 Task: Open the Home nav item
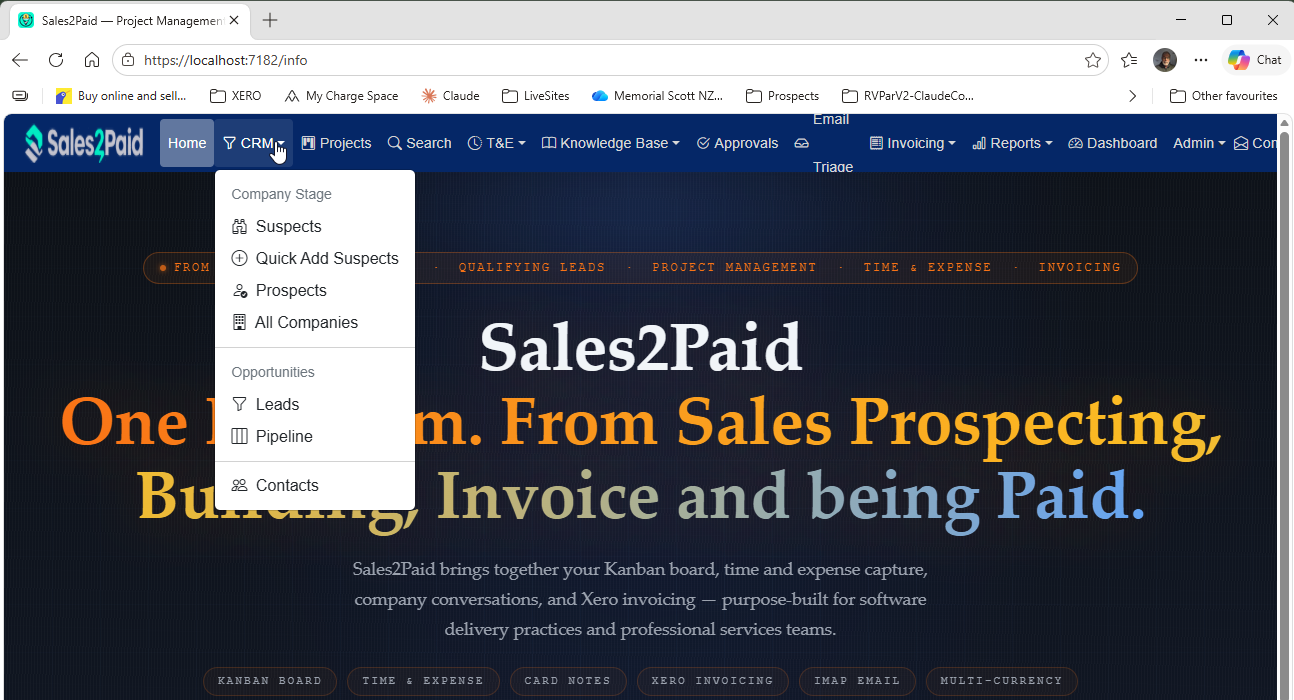click(187, 143)
